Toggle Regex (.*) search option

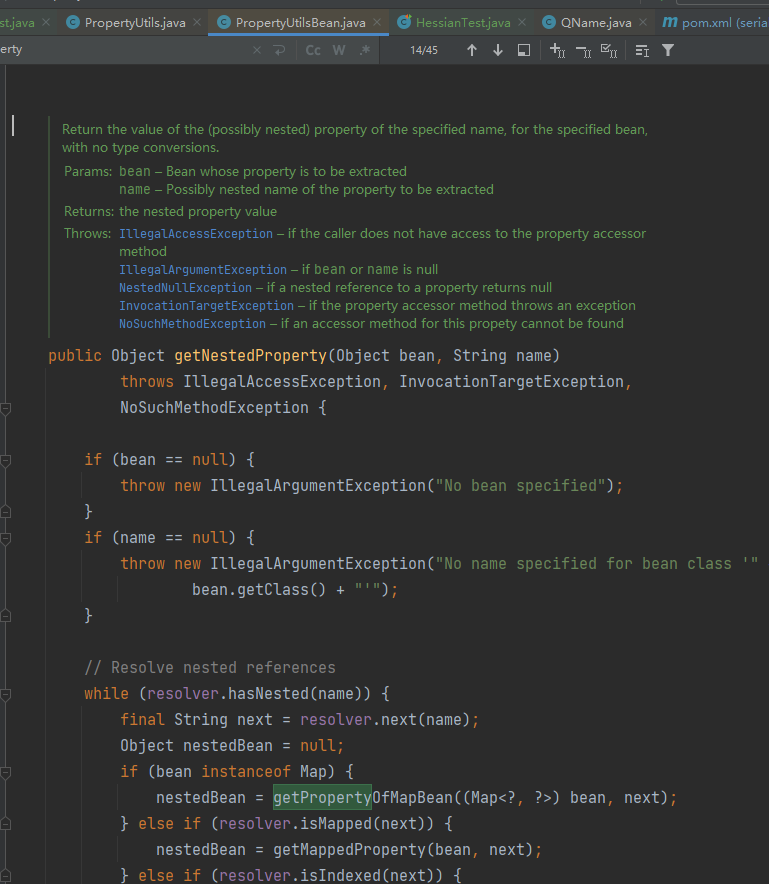tap(365, 50)
